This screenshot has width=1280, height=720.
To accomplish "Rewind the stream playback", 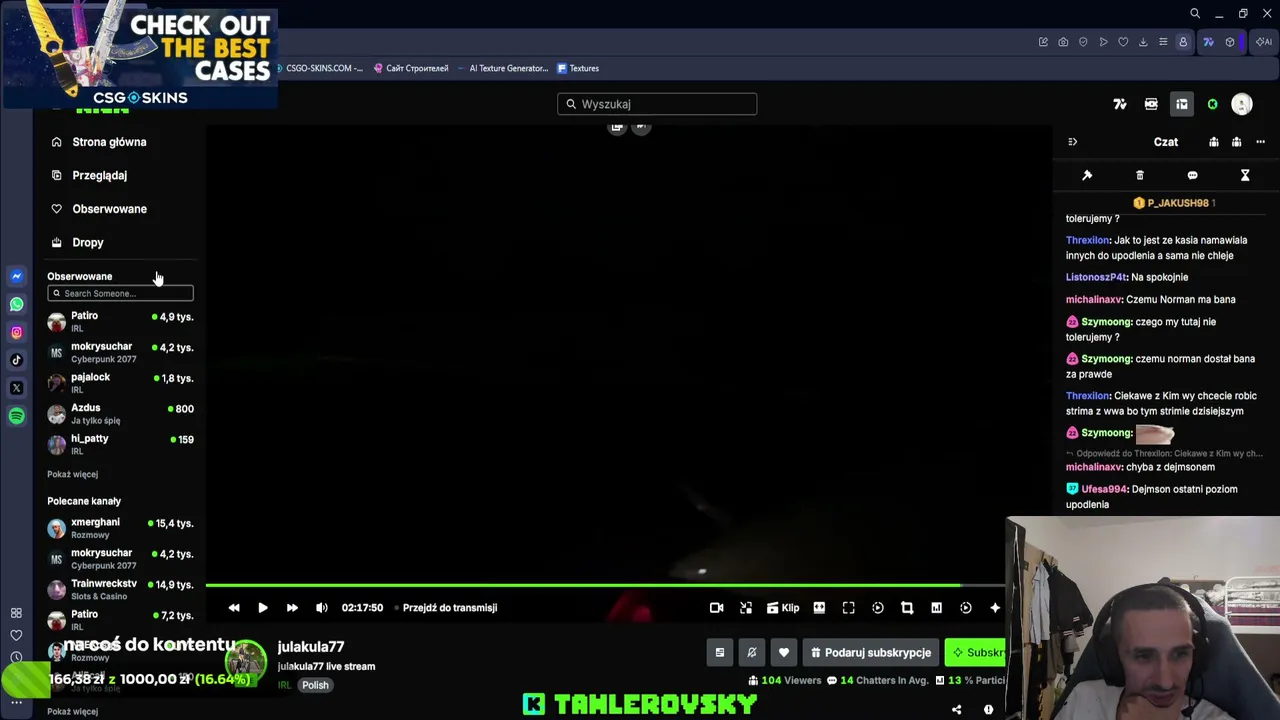I will point(234,608).
